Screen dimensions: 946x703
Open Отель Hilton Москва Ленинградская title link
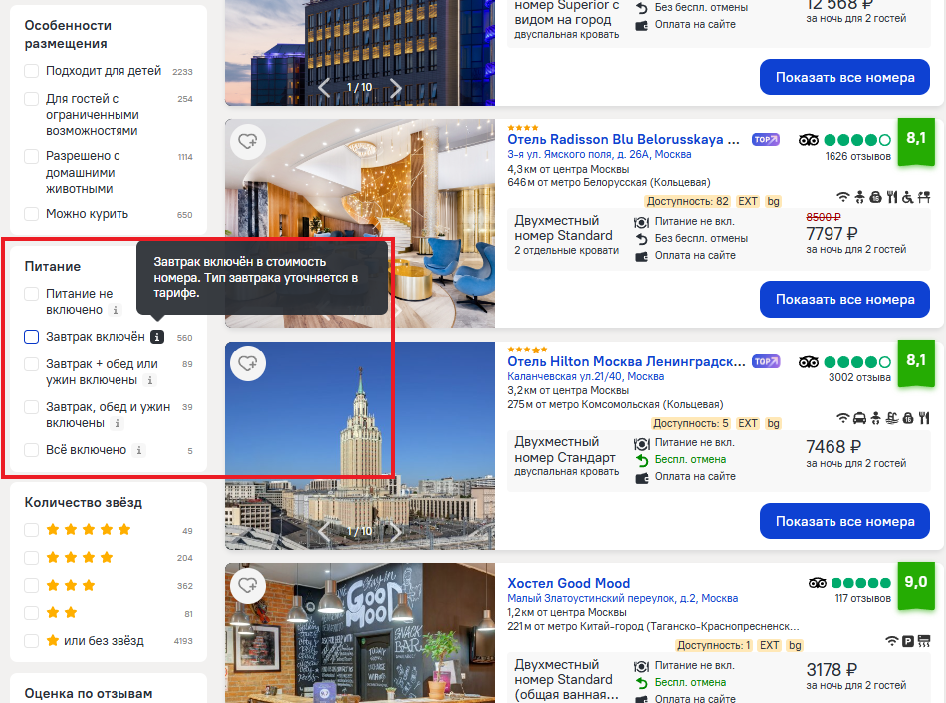tap(626, 361)
